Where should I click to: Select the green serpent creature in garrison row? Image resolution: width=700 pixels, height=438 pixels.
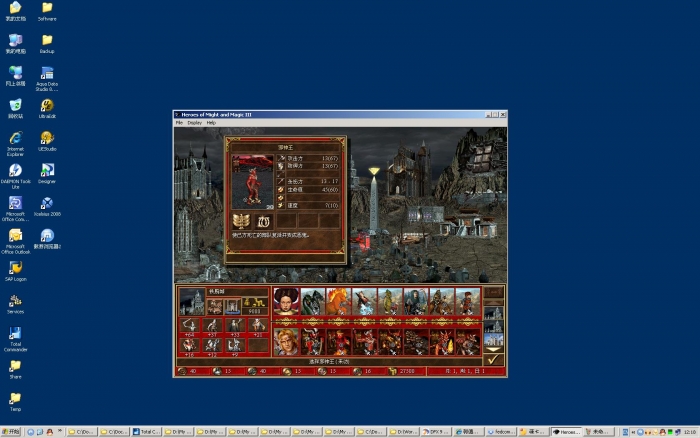click(312, 302)
